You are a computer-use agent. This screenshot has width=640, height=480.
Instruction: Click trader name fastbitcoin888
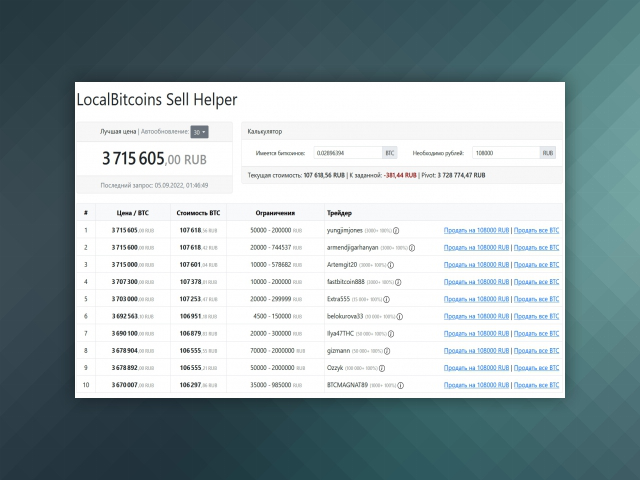(345, 282)
